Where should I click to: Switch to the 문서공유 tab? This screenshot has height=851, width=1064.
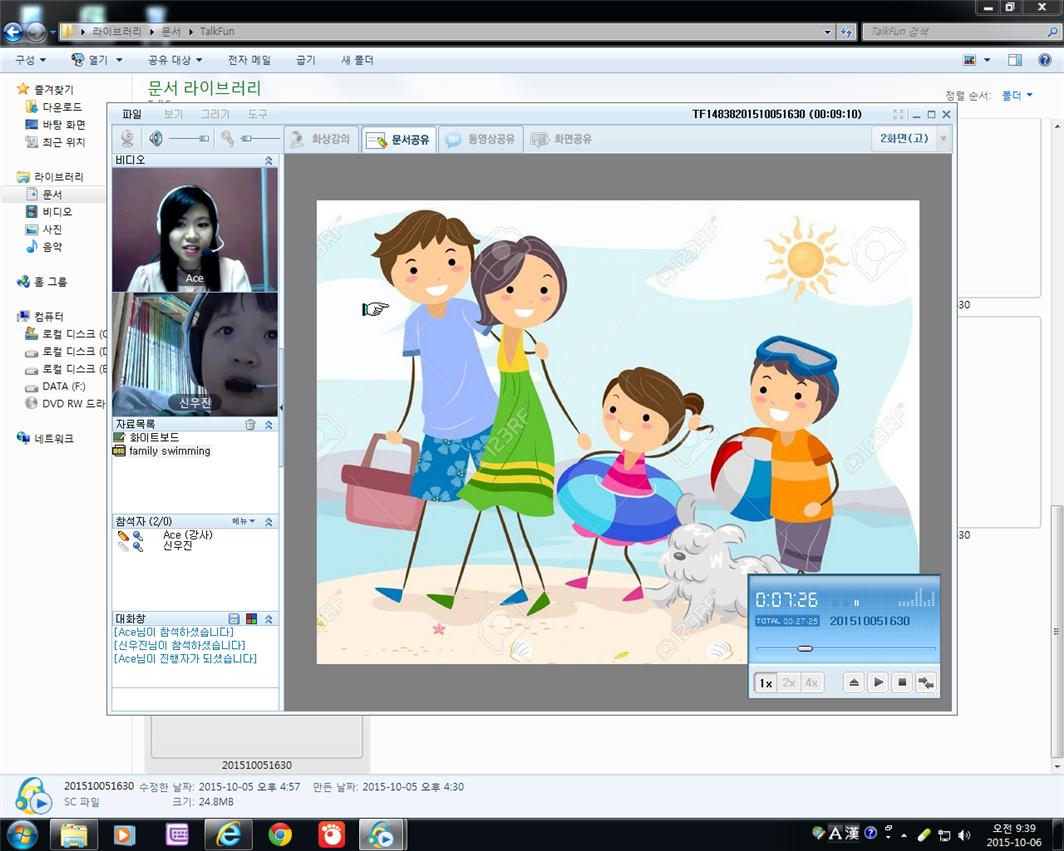tap(399, 140)
